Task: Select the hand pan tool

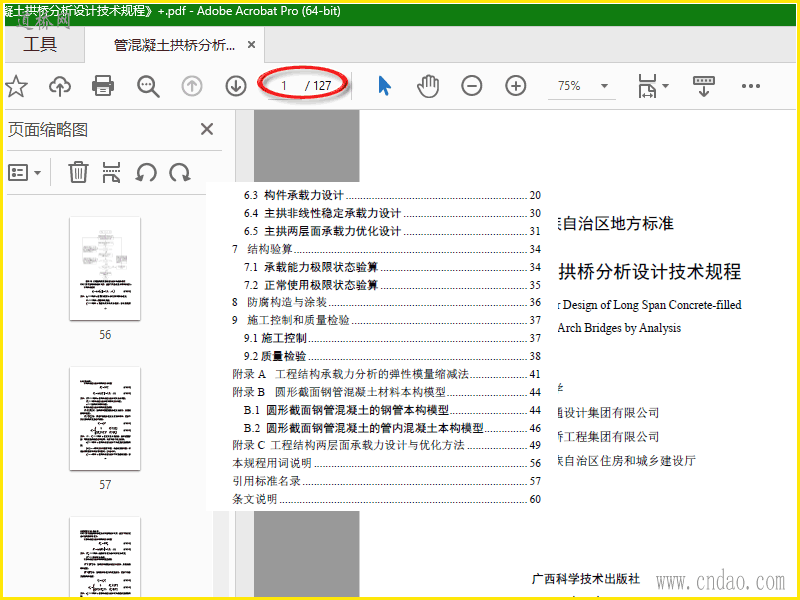Action: tap(428, 86)
